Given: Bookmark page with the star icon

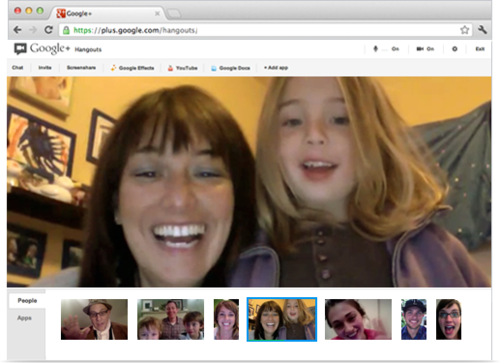Looking at the screenshot, I should (465, 30).
